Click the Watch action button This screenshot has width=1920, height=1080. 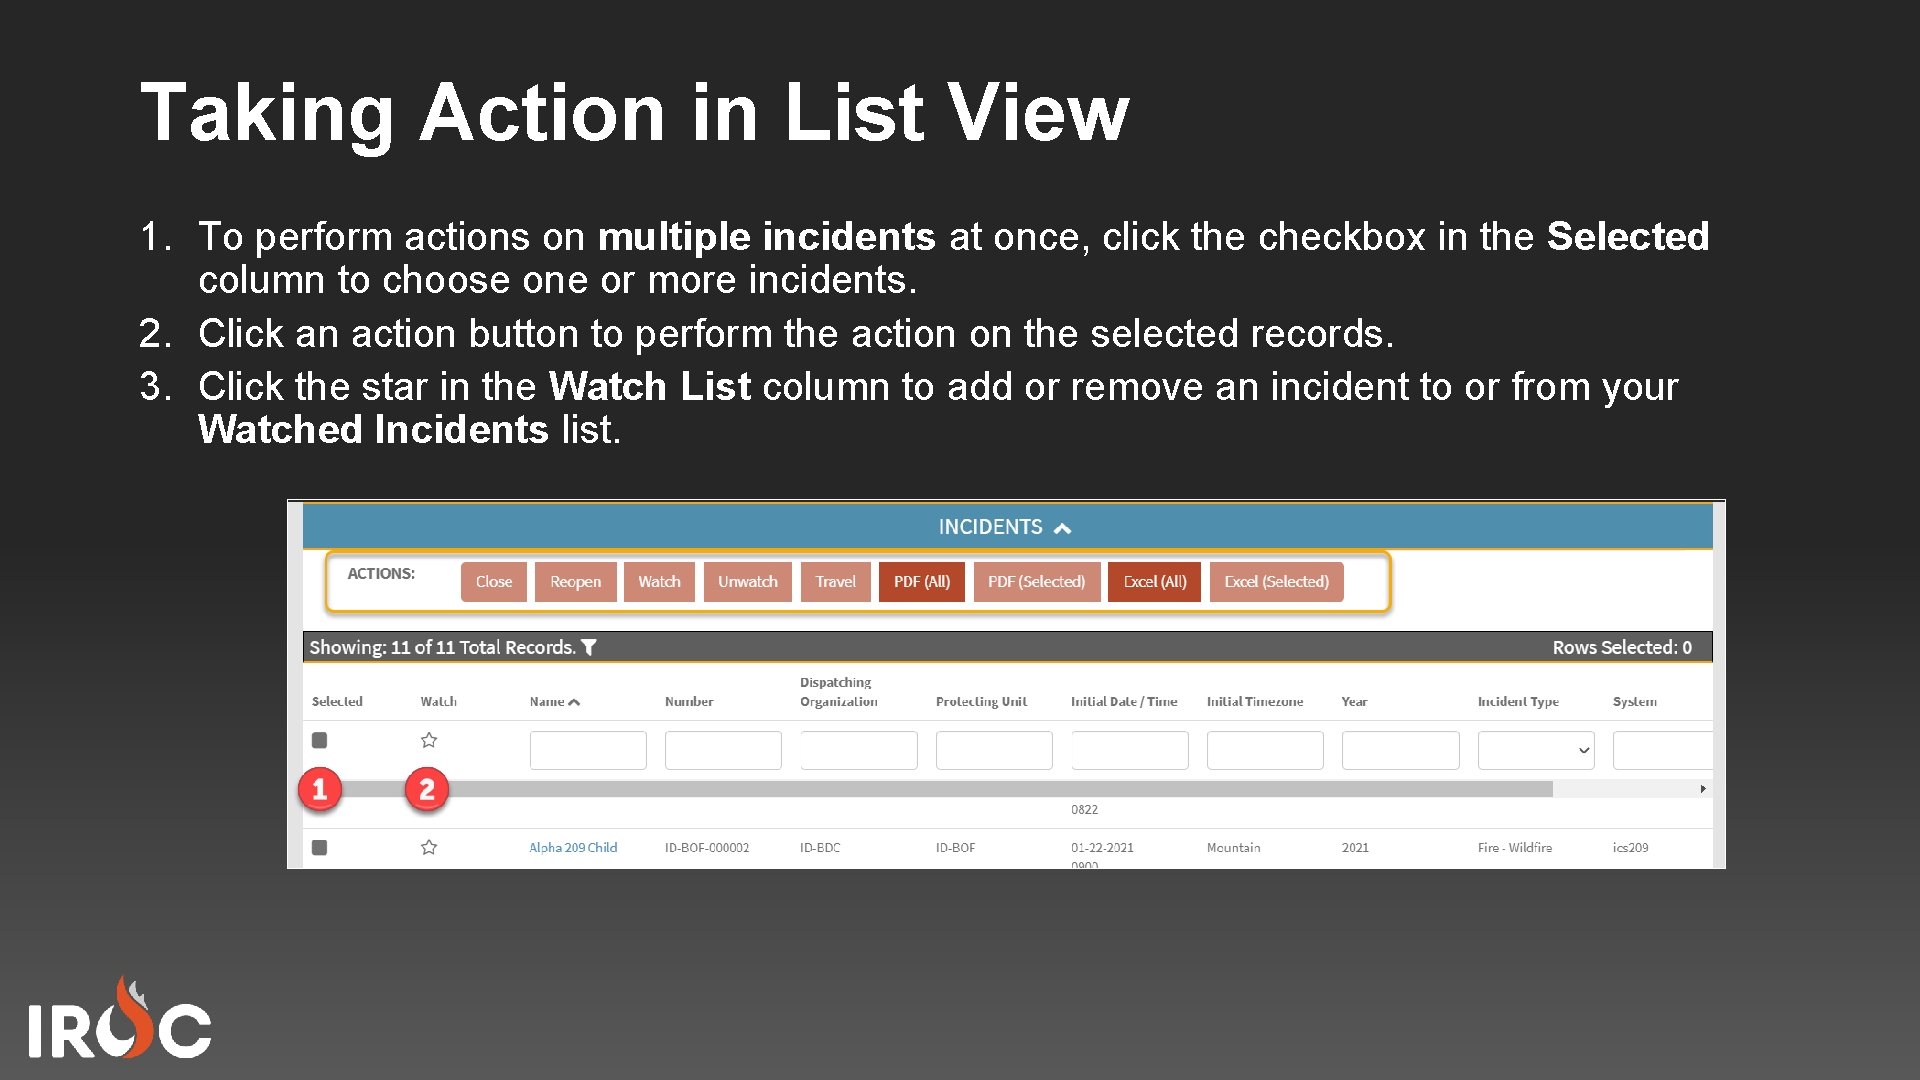[x=659, y=581]
